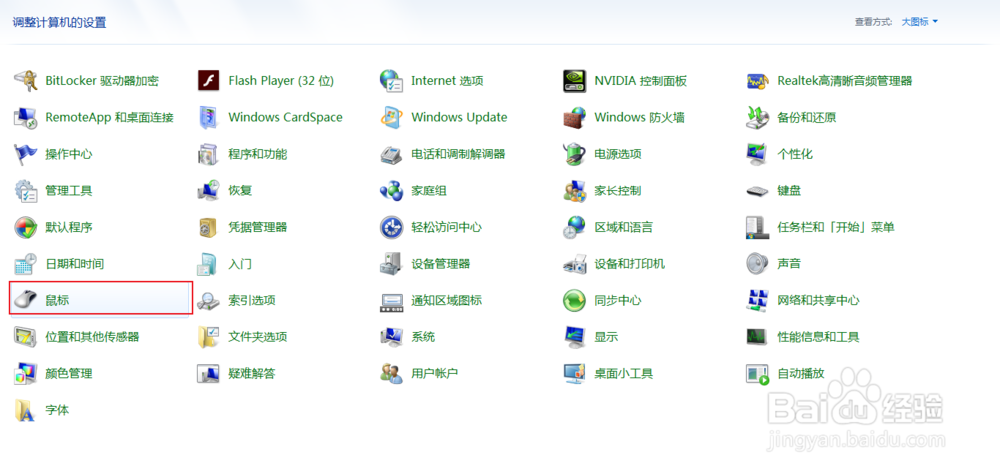Click the 网络和共享中心 icon
Screen dimensions: 1000x474
[758, 300]
